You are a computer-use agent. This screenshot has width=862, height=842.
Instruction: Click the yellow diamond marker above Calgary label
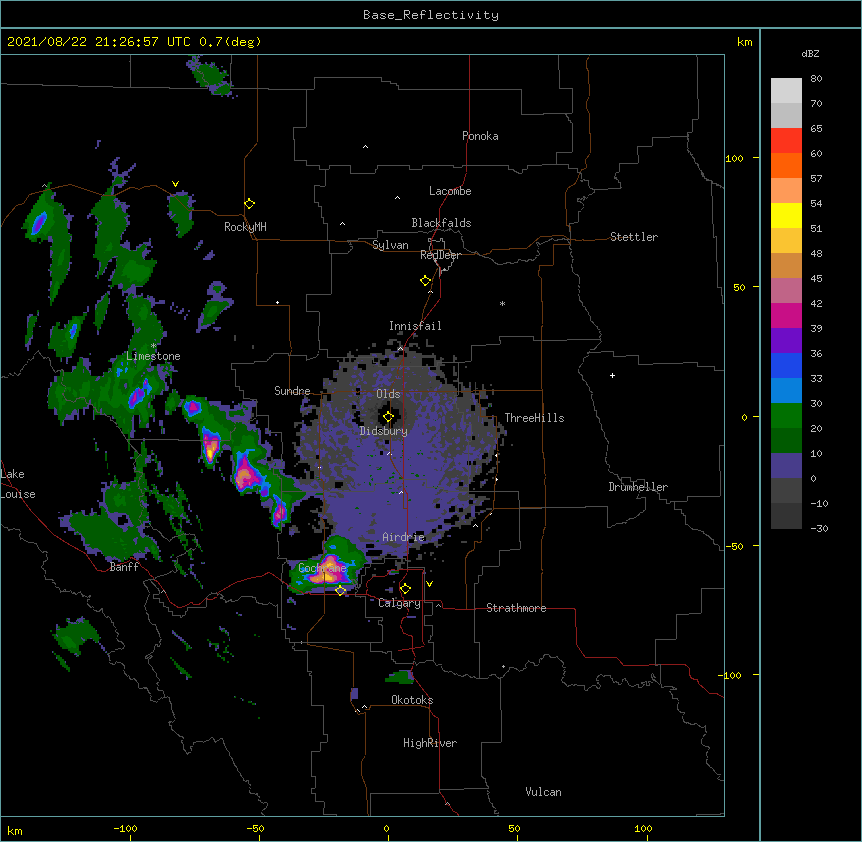[x=405, y=589]
